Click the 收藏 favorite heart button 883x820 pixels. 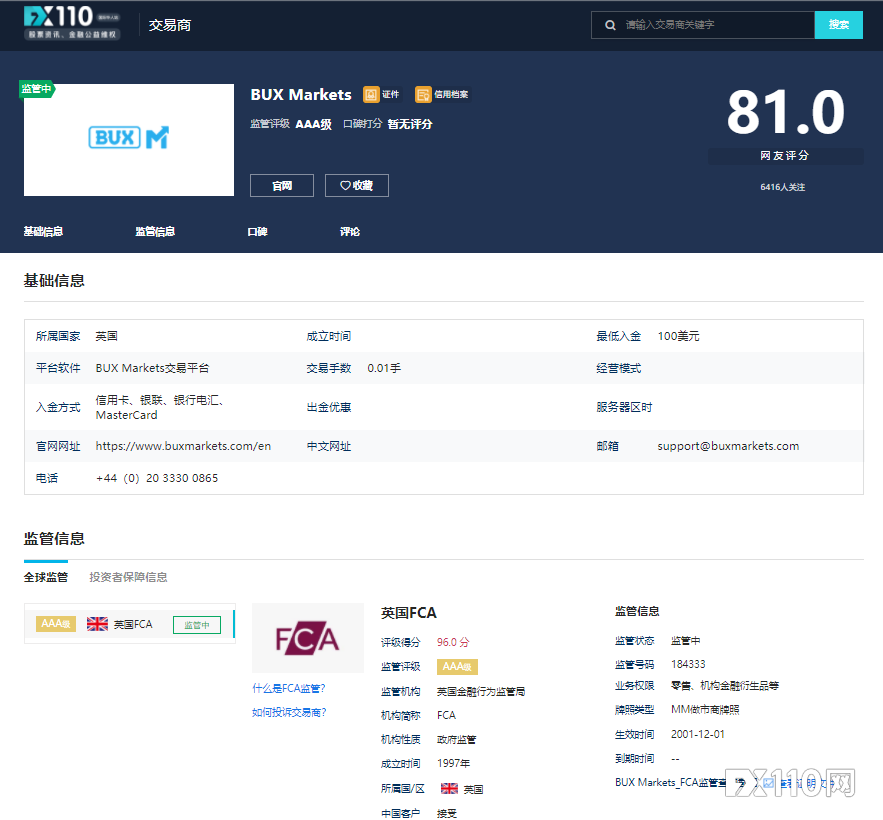(356, 185)
